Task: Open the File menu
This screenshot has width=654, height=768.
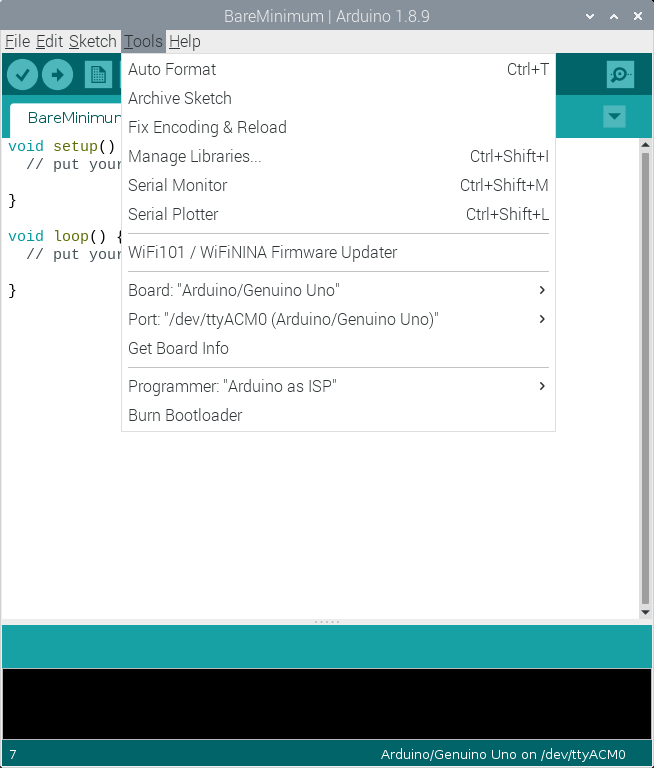Action: coord(18,42)
